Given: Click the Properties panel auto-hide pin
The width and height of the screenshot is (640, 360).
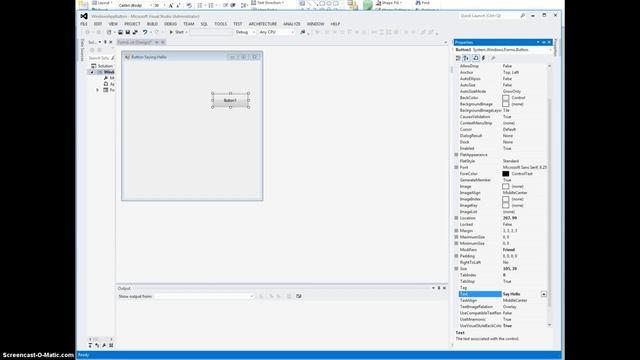Looking at the screenshot, I should point(544,42).
